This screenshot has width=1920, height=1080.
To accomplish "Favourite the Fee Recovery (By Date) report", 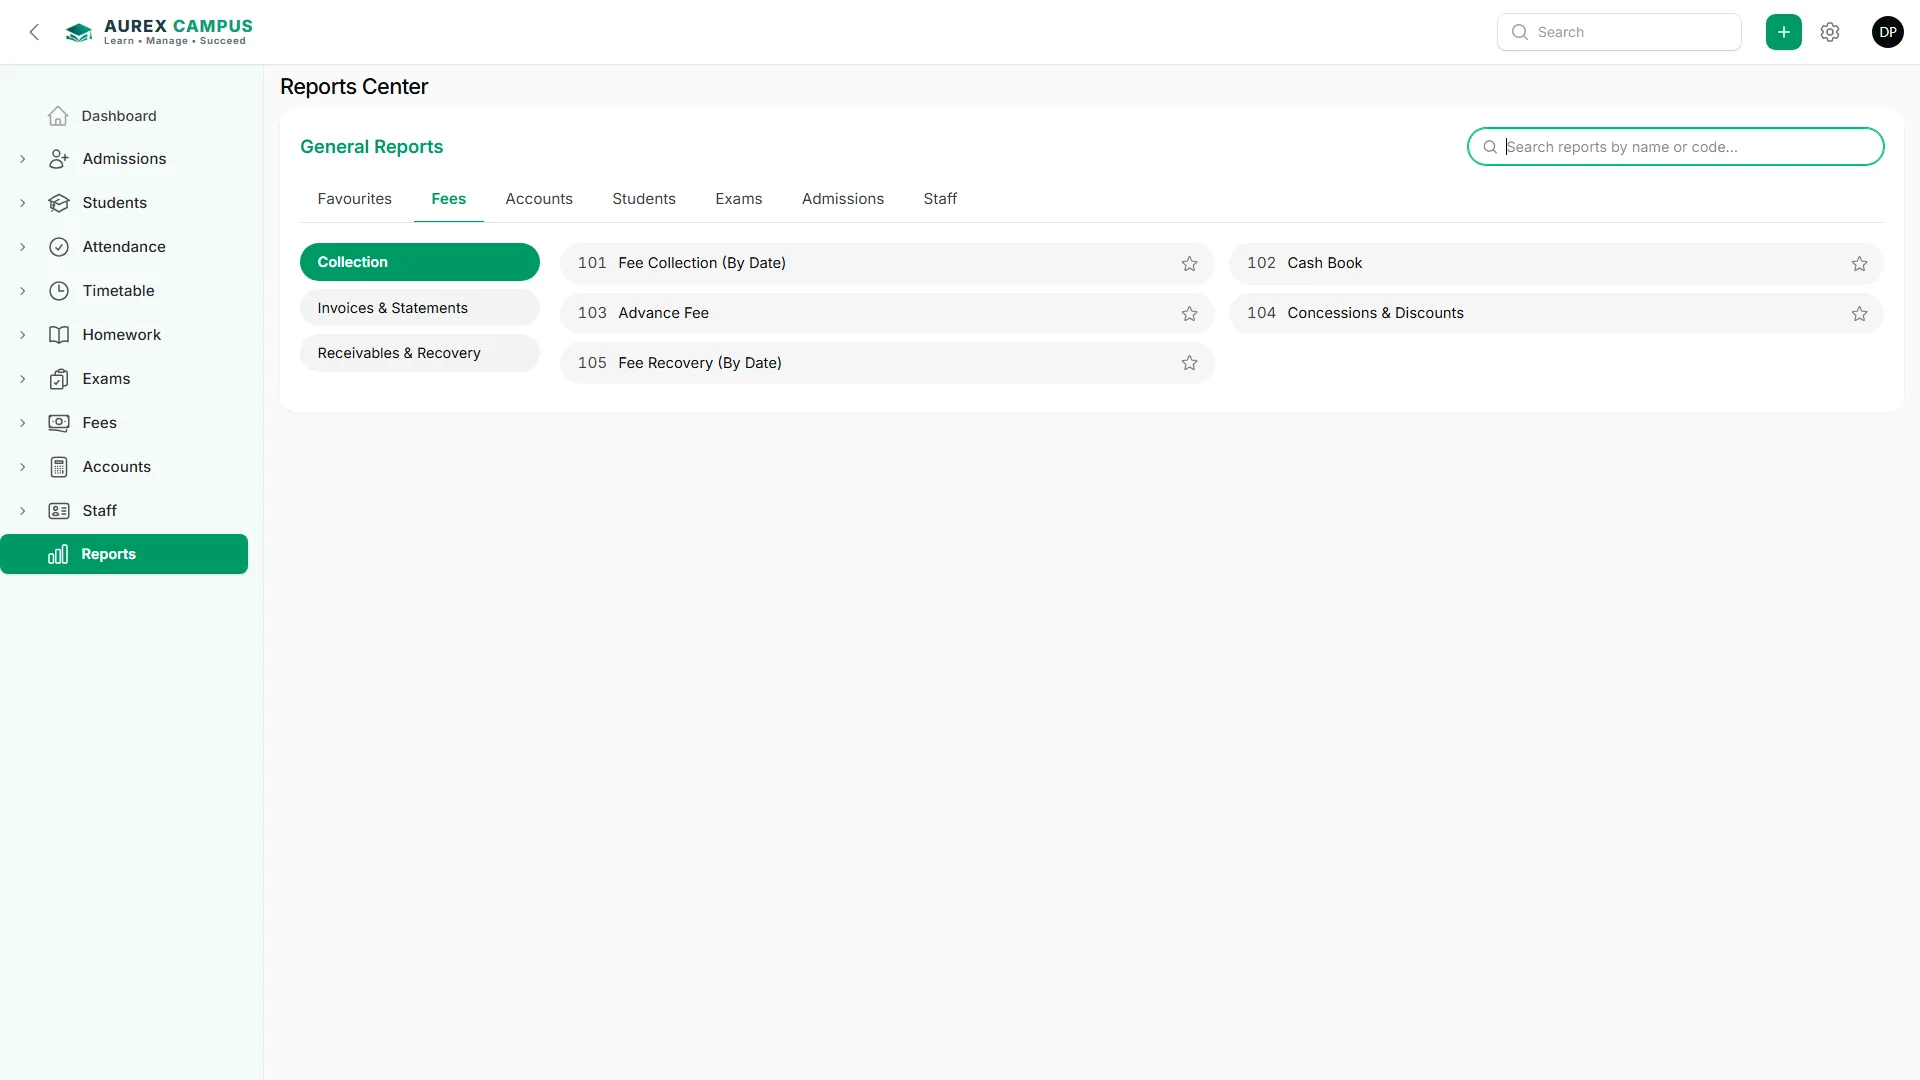I will (1189, 363).
